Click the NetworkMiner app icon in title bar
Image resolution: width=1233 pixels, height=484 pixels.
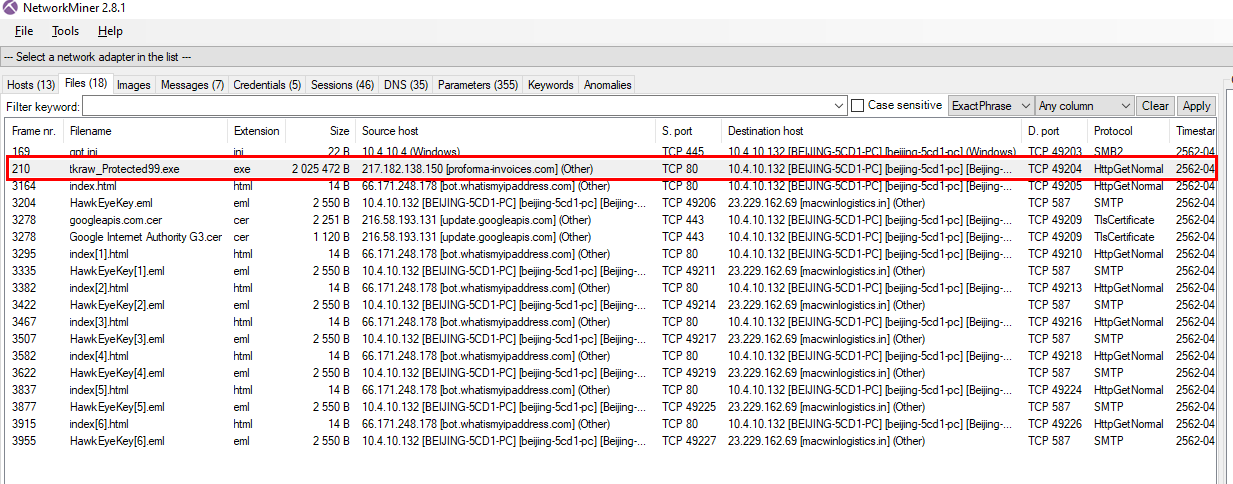click(x=10, y=8)
